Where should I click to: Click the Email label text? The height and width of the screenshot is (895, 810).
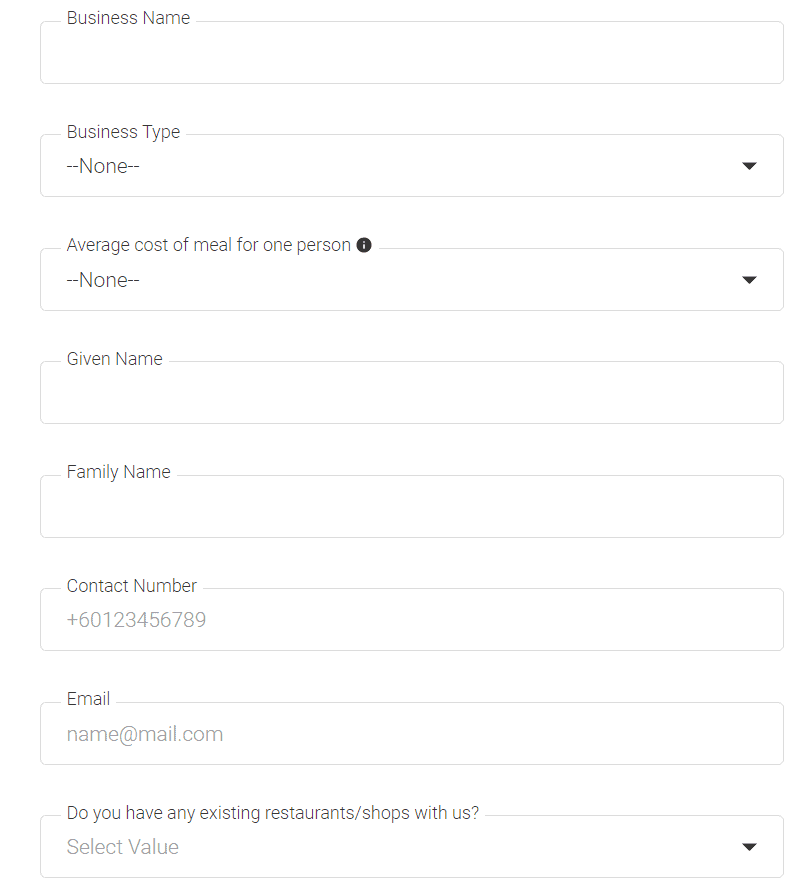[88, 699]
